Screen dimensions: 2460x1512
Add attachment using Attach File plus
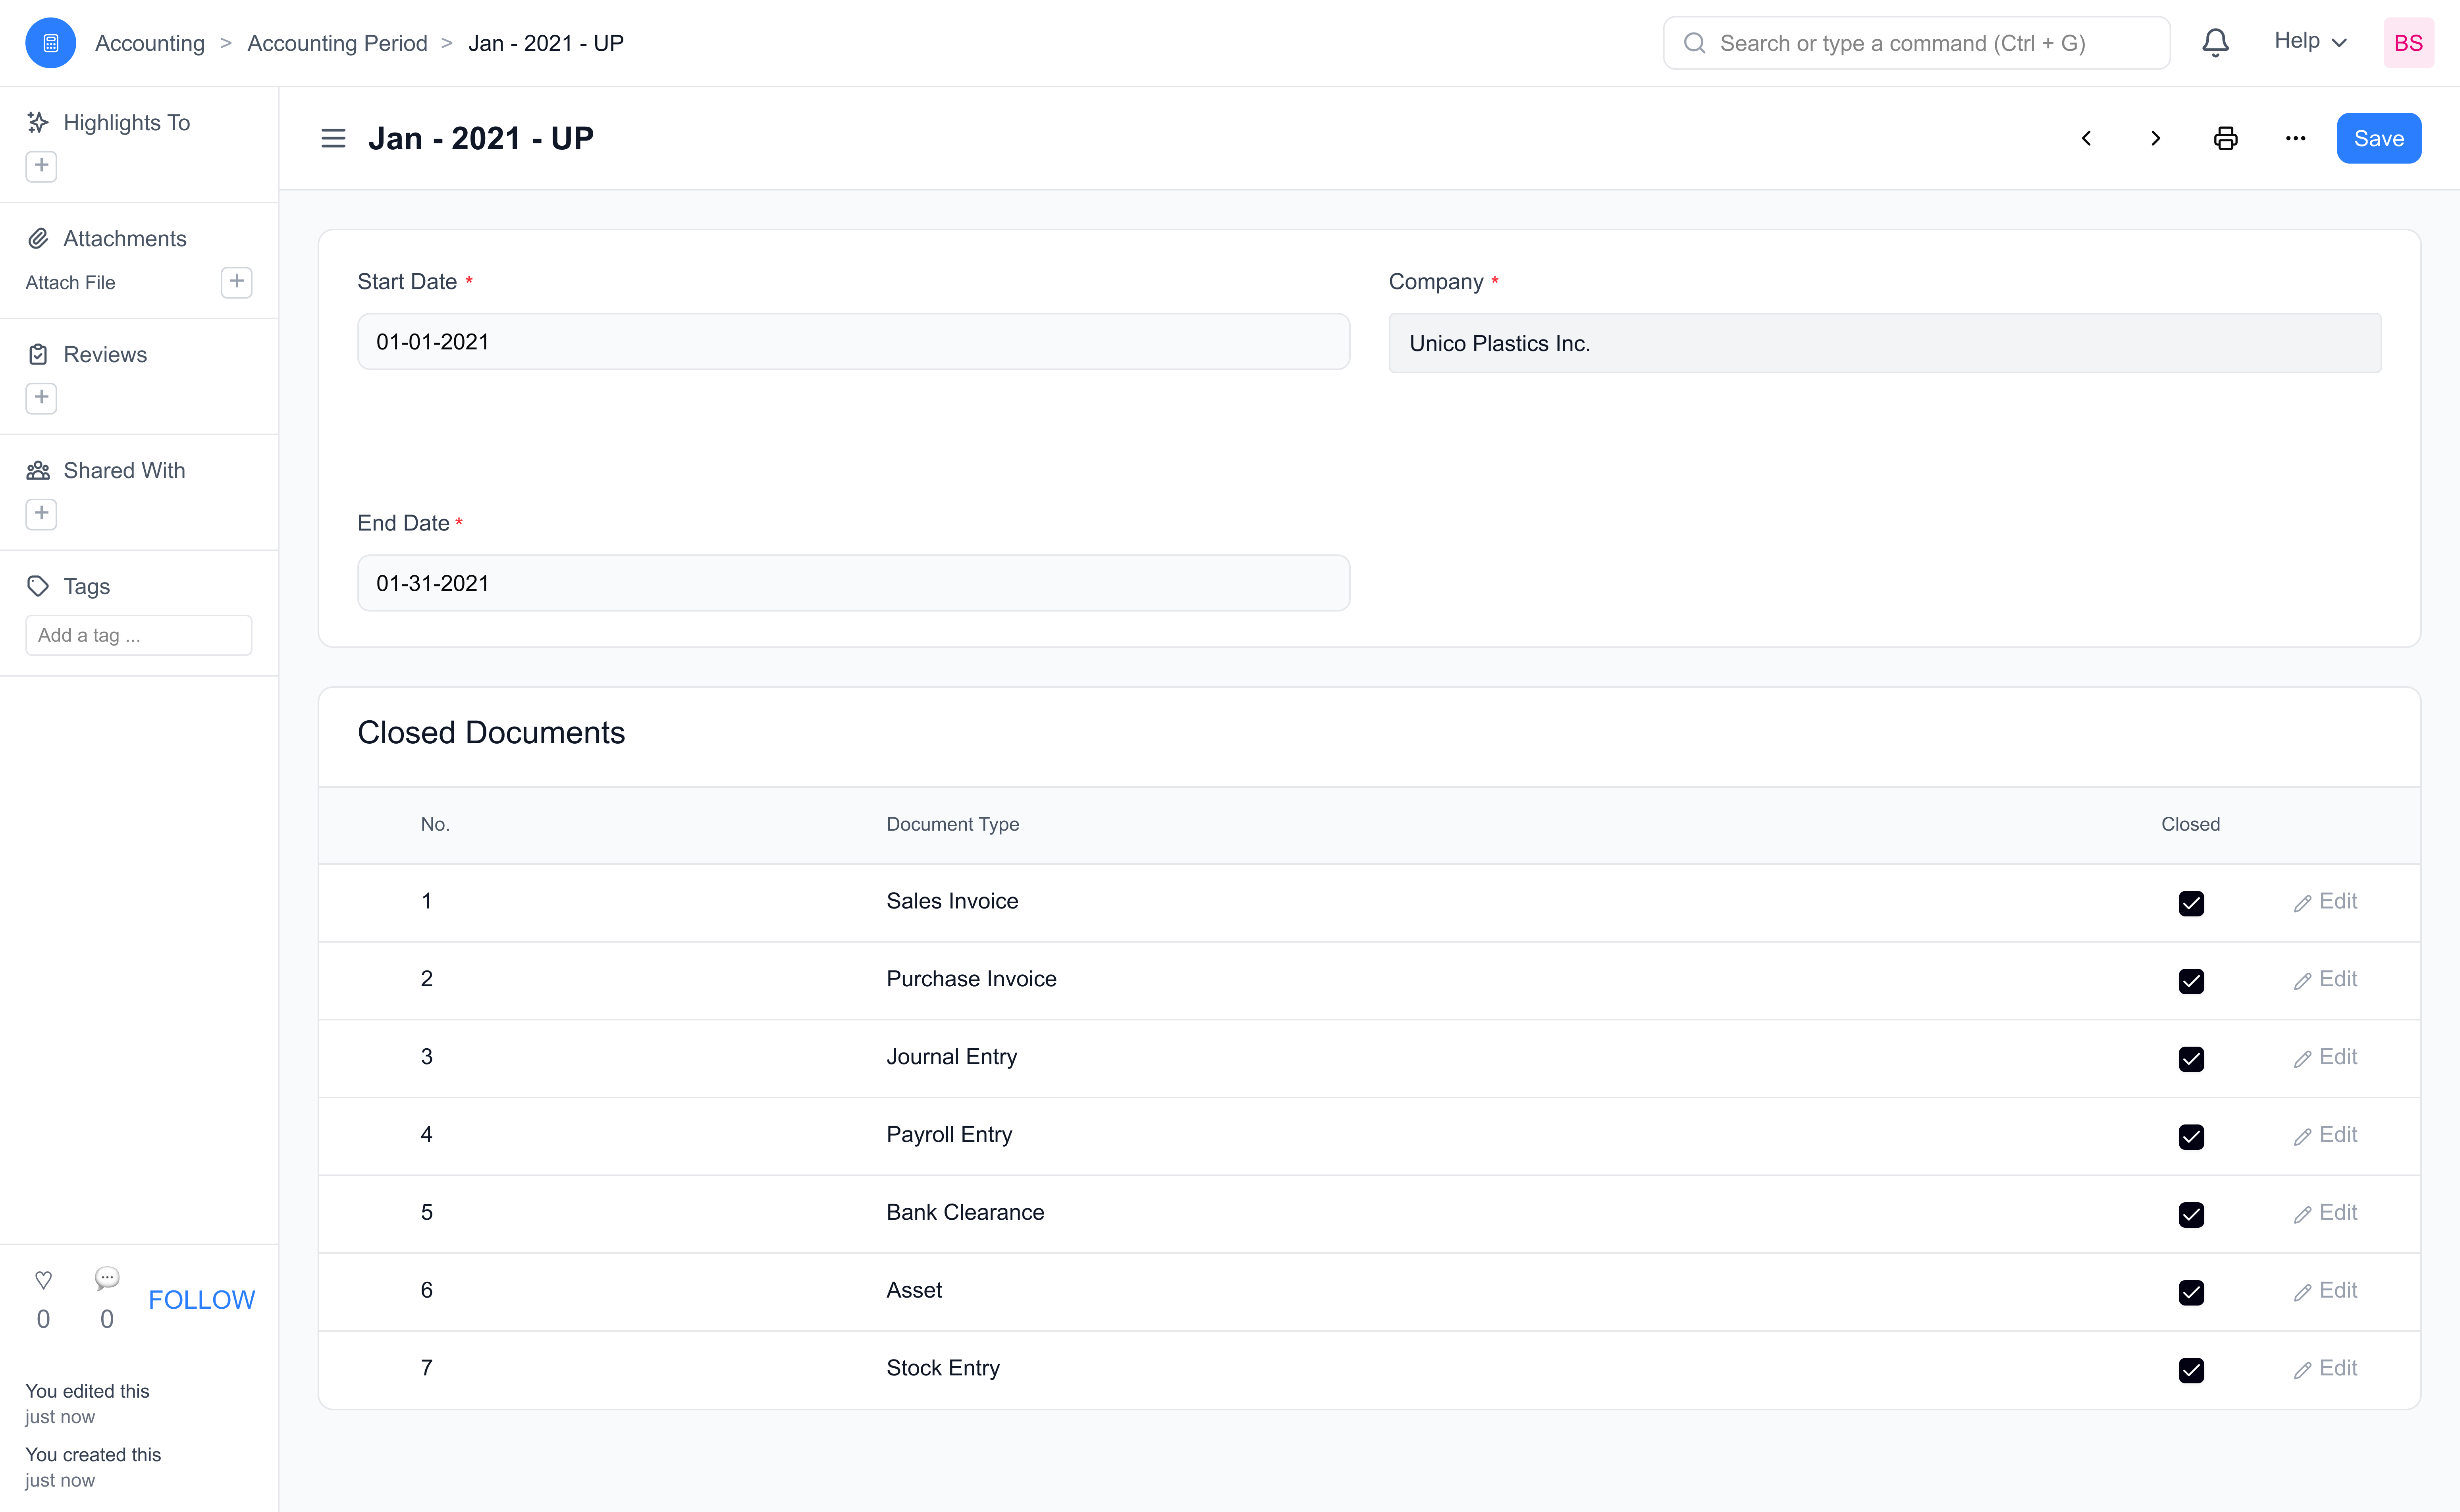(236, 282)
